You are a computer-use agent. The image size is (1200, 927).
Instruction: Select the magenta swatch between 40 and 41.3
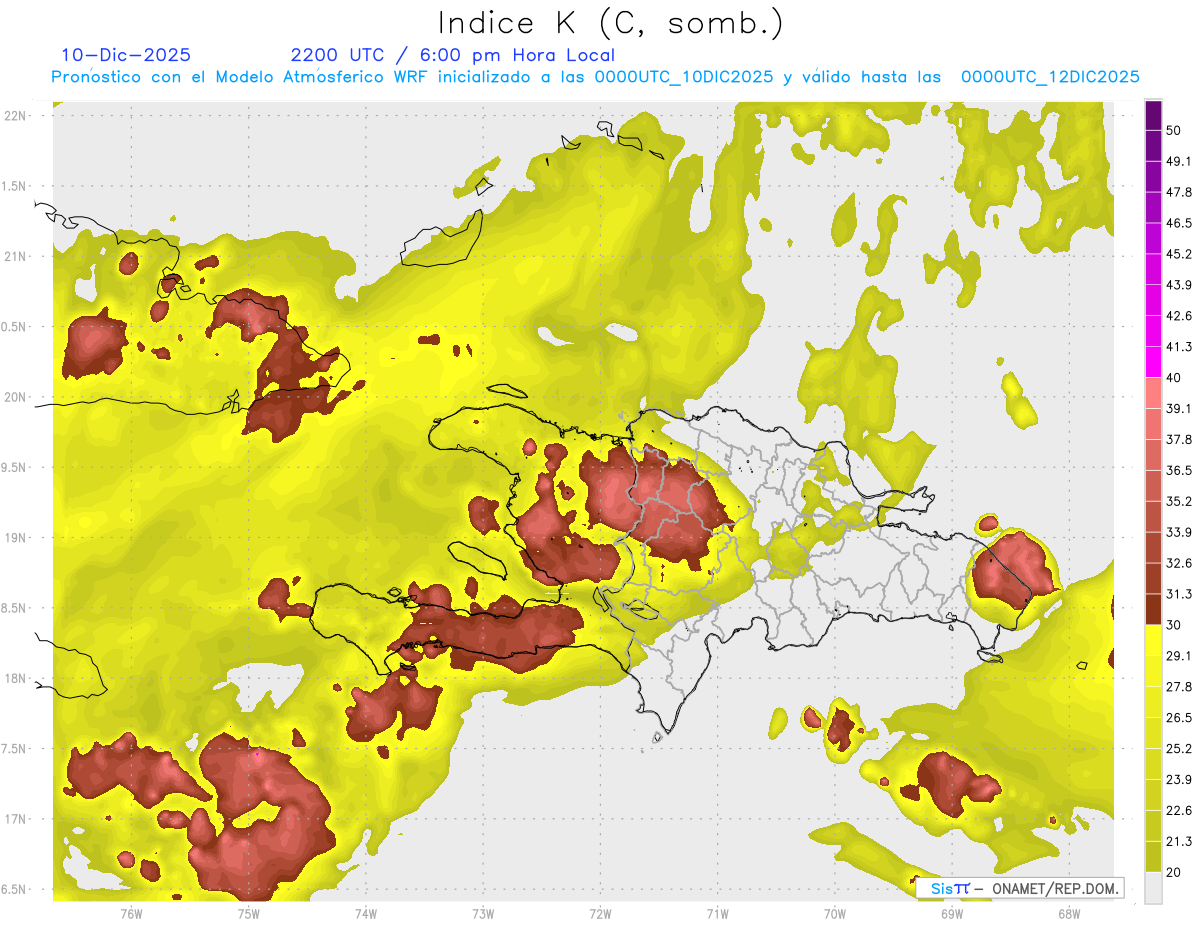[x=1153, y=362]
